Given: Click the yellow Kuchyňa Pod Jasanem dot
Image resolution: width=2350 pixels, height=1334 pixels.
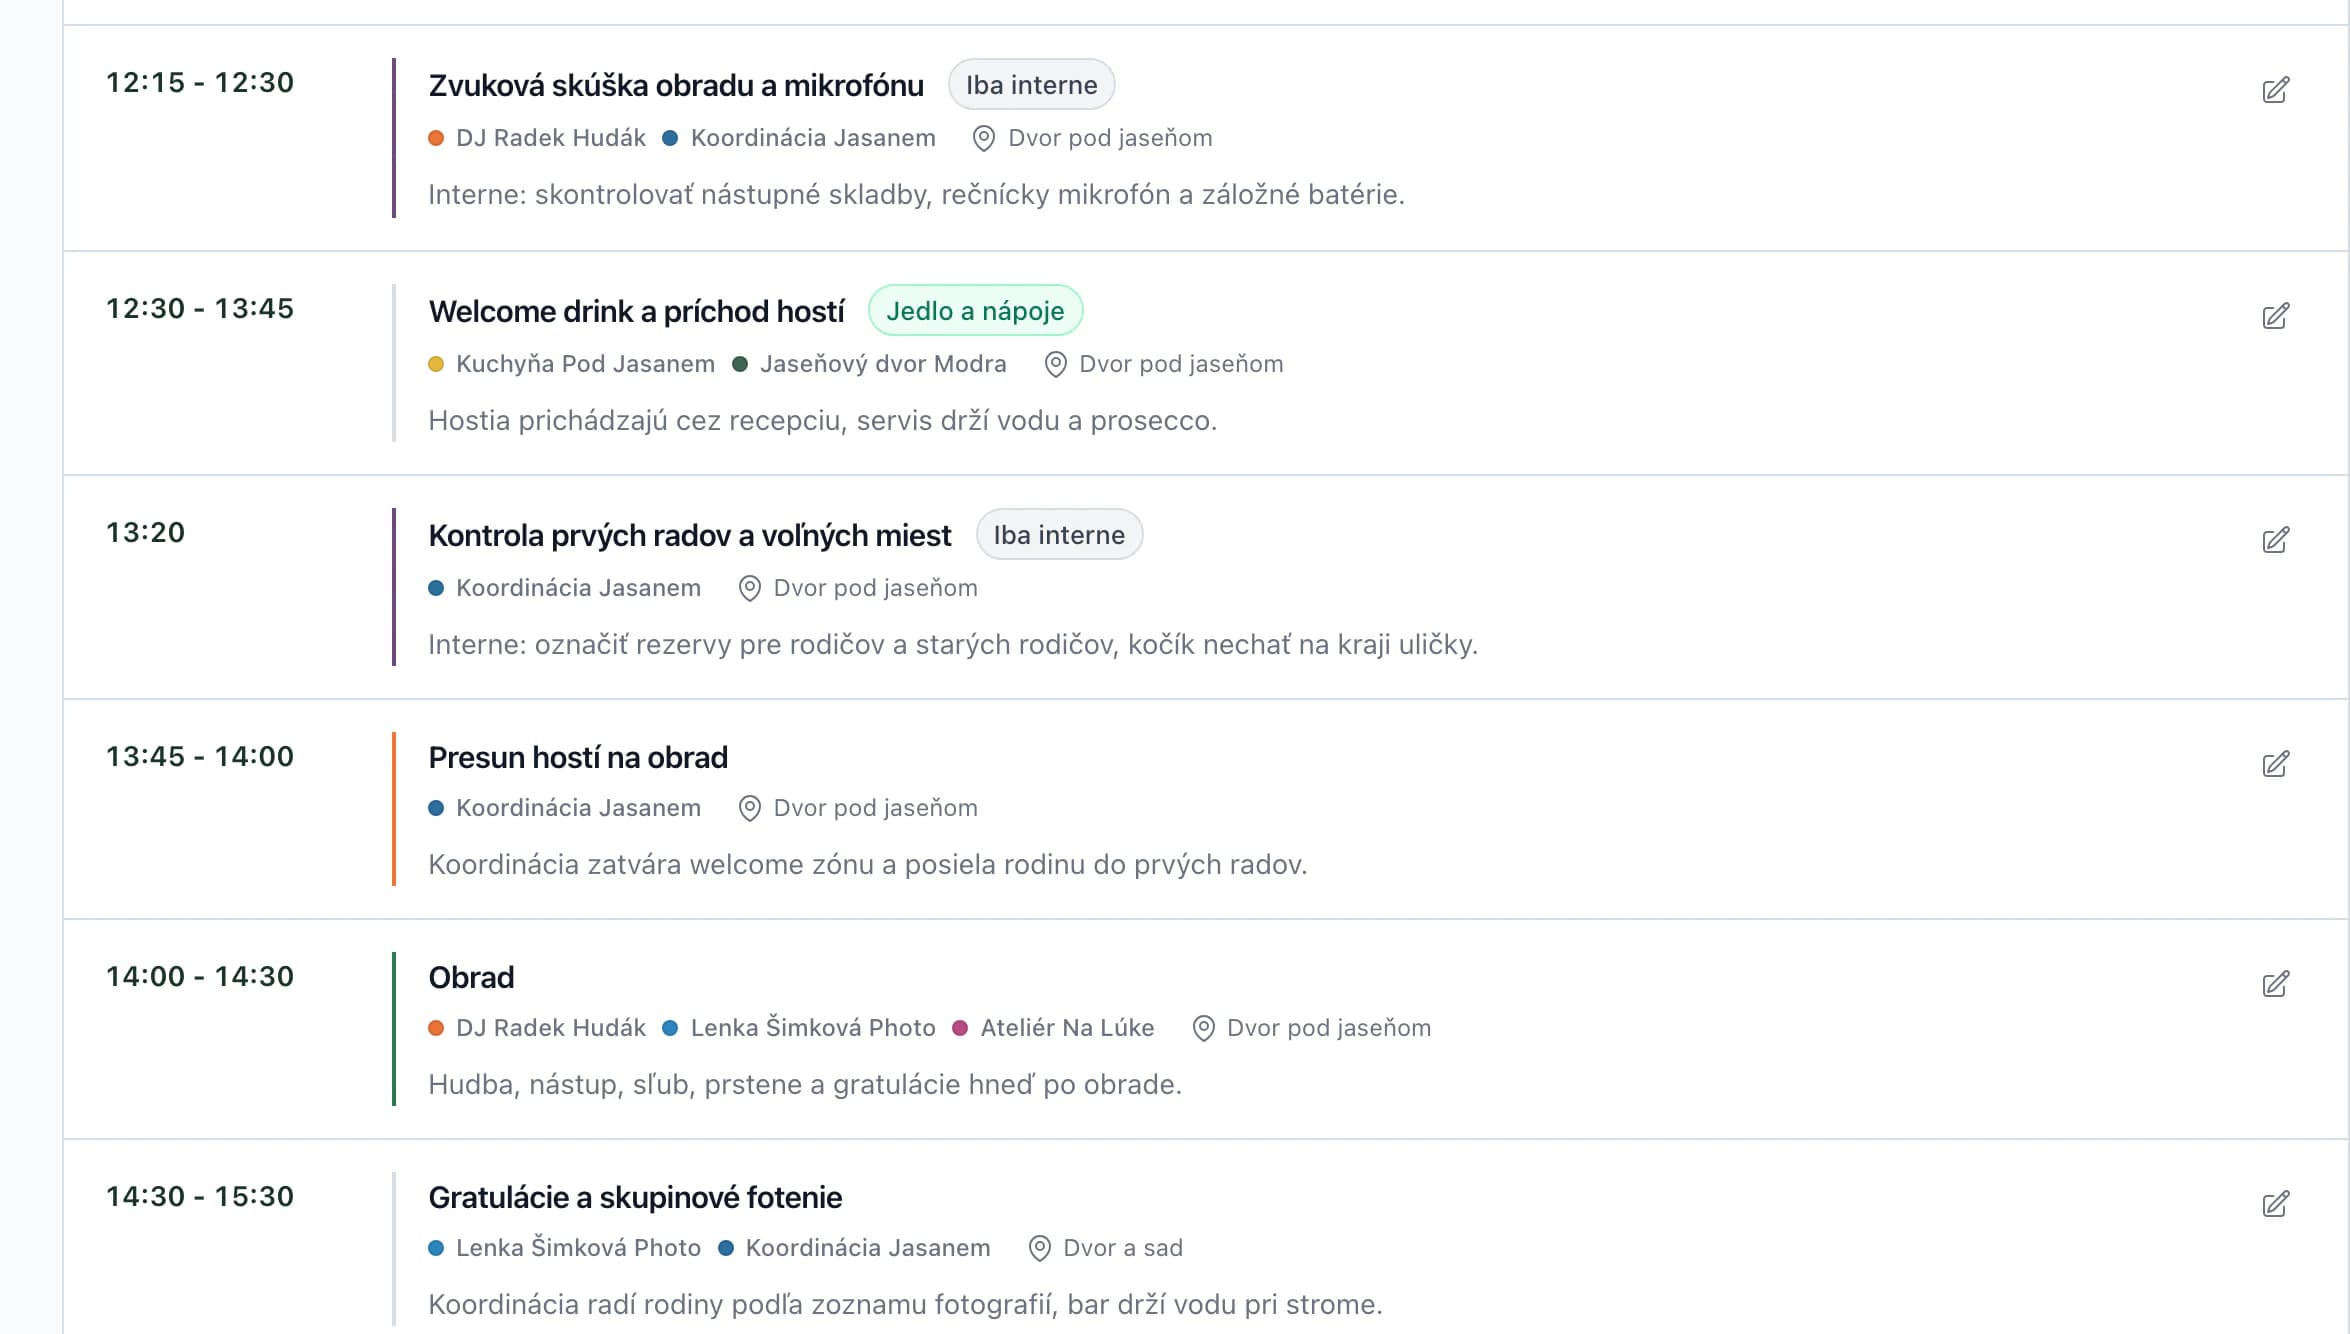Looking at the screenshot, I should coord(436,364).
